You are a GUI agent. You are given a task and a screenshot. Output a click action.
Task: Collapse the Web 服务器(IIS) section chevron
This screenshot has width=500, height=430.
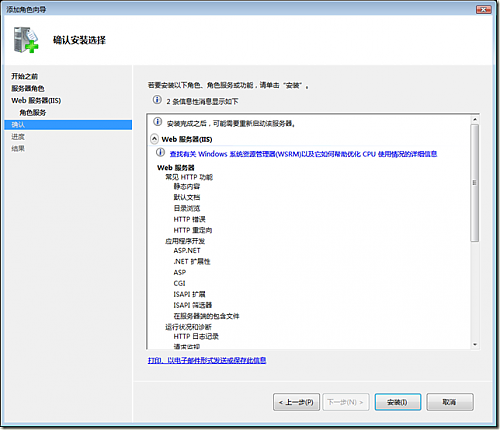tap(154, 138)
